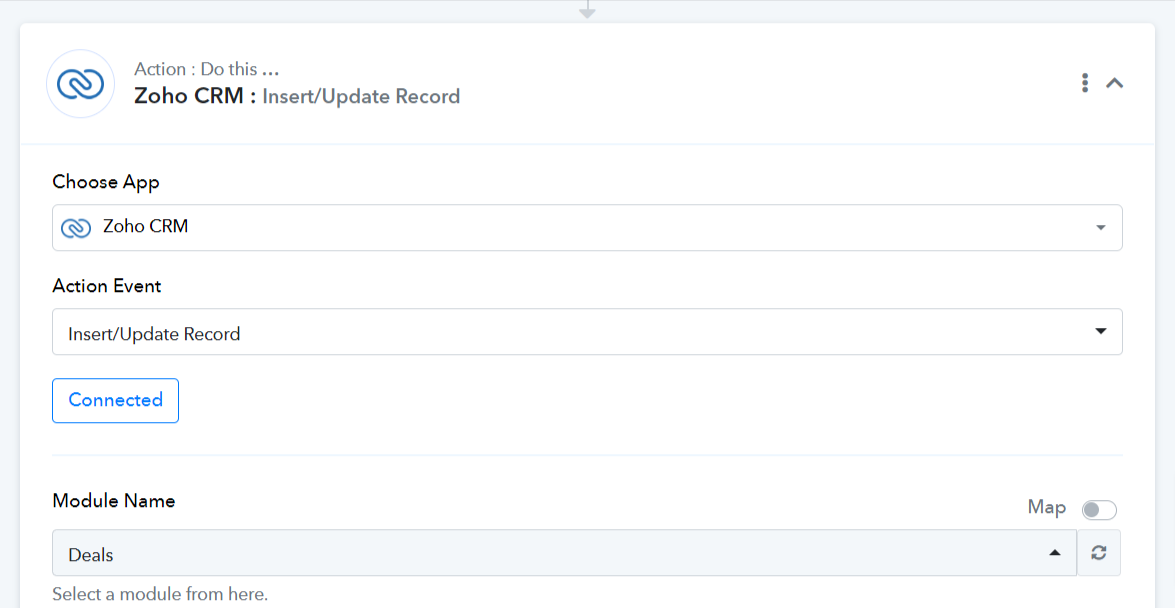Image resolution: width=1175 pixels, height=608 pixels.
Task: Click the Connected button
Action: (115, 400)
